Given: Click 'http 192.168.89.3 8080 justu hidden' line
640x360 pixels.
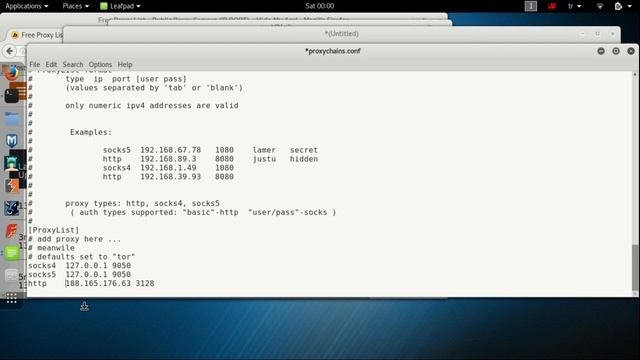Looking at the screenshot, I should (x=210, y=159).
